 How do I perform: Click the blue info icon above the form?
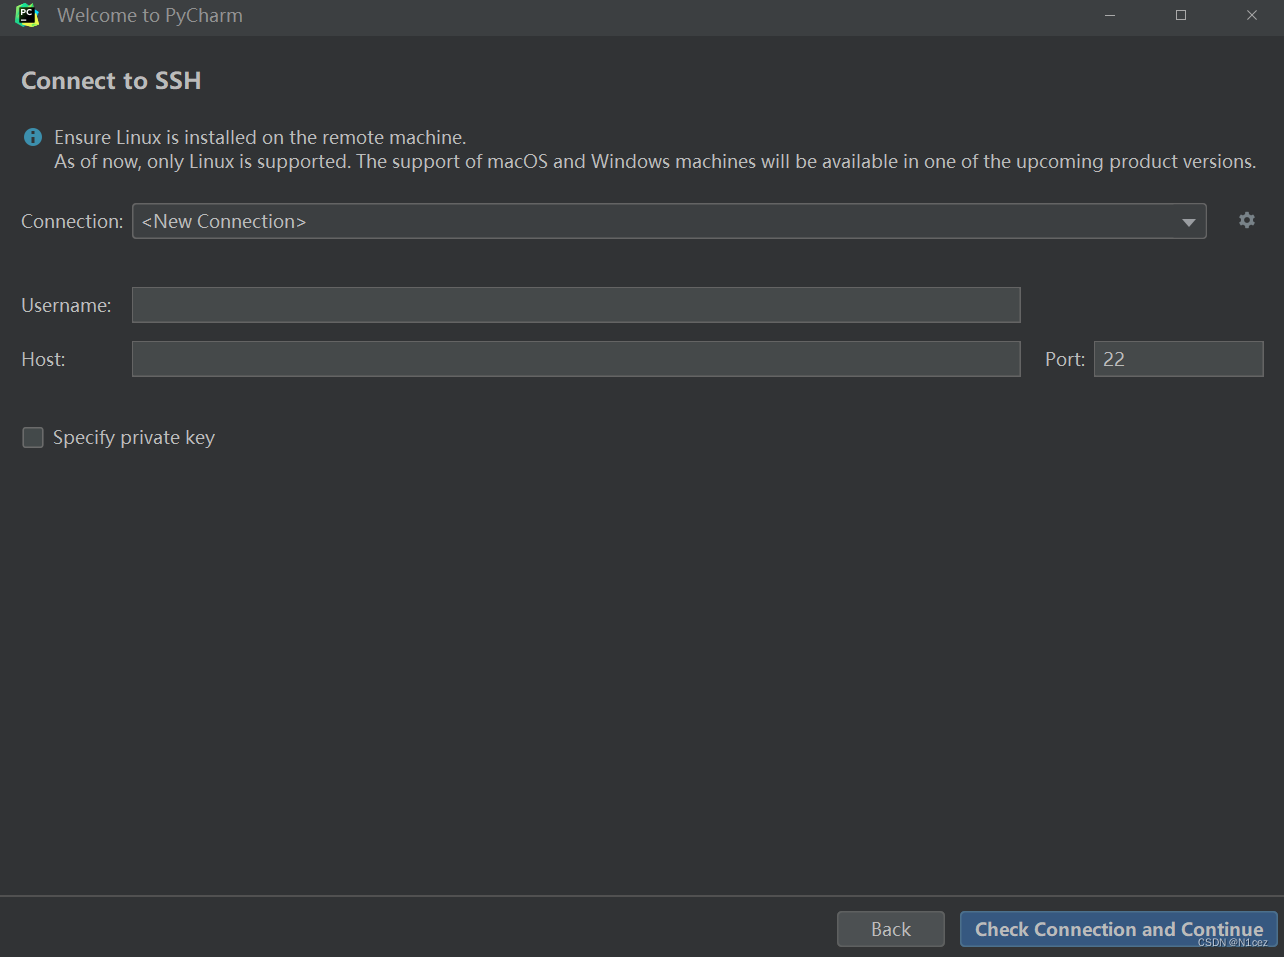[32, 137]
